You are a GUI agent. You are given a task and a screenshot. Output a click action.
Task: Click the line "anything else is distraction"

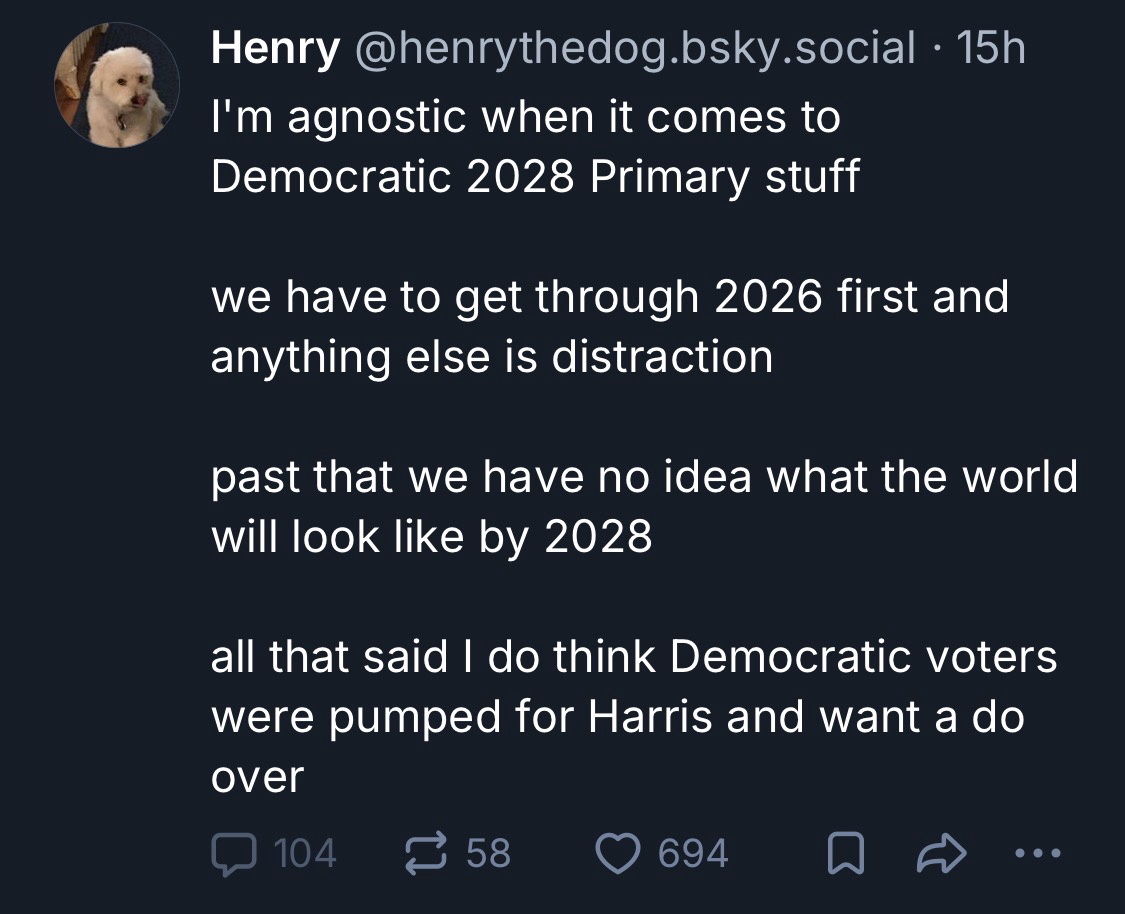pos(491,357)
